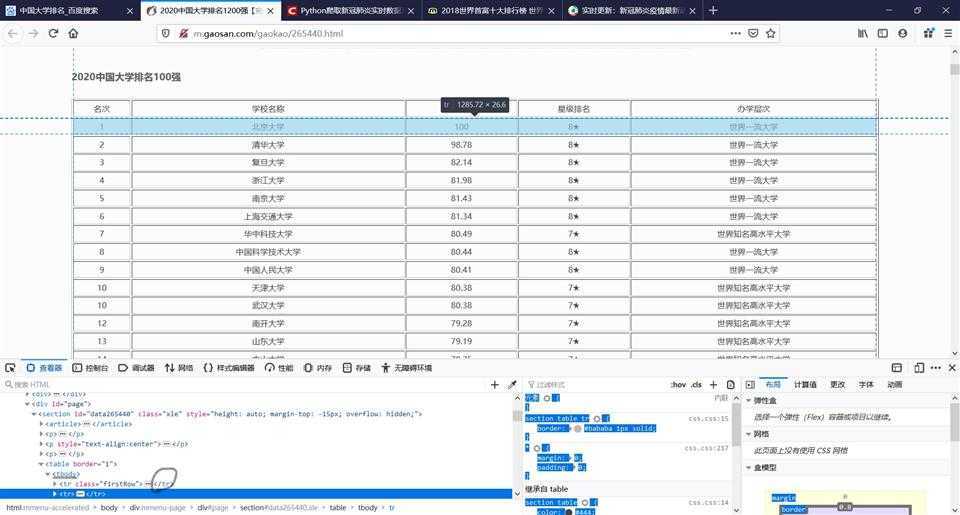Switch to the 控制台 console tab
Viewport: 960px width, 515px height.
coord(96,368)
